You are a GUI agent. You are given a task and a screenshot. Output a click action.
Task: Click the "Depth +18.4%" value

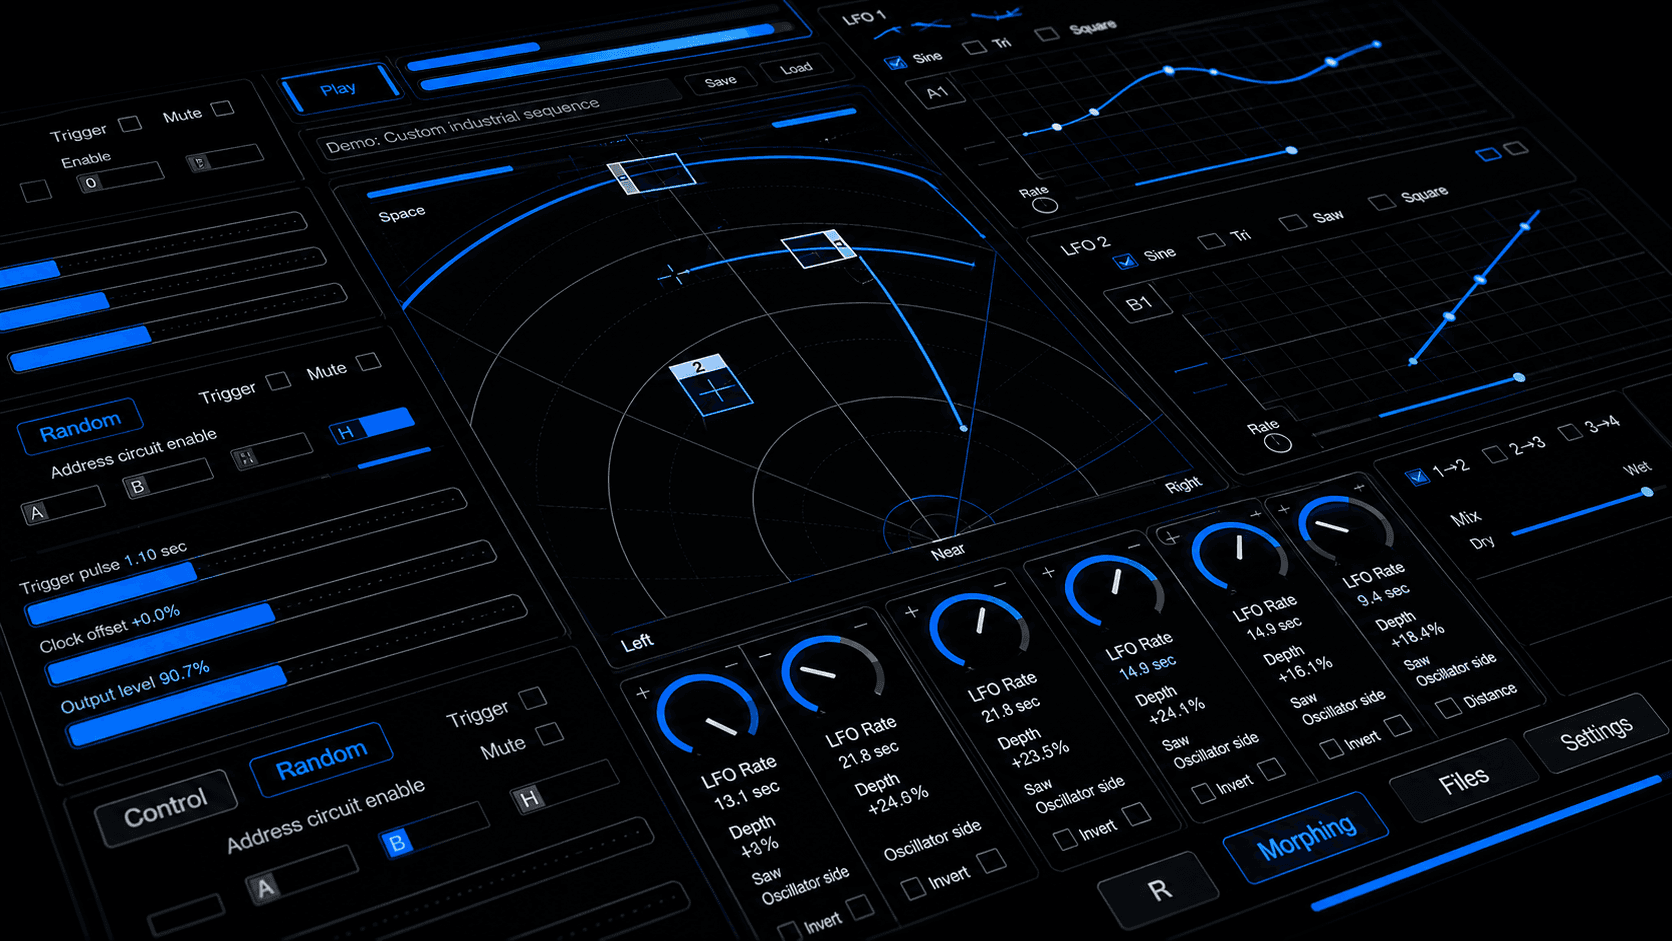coord(1409,630)
